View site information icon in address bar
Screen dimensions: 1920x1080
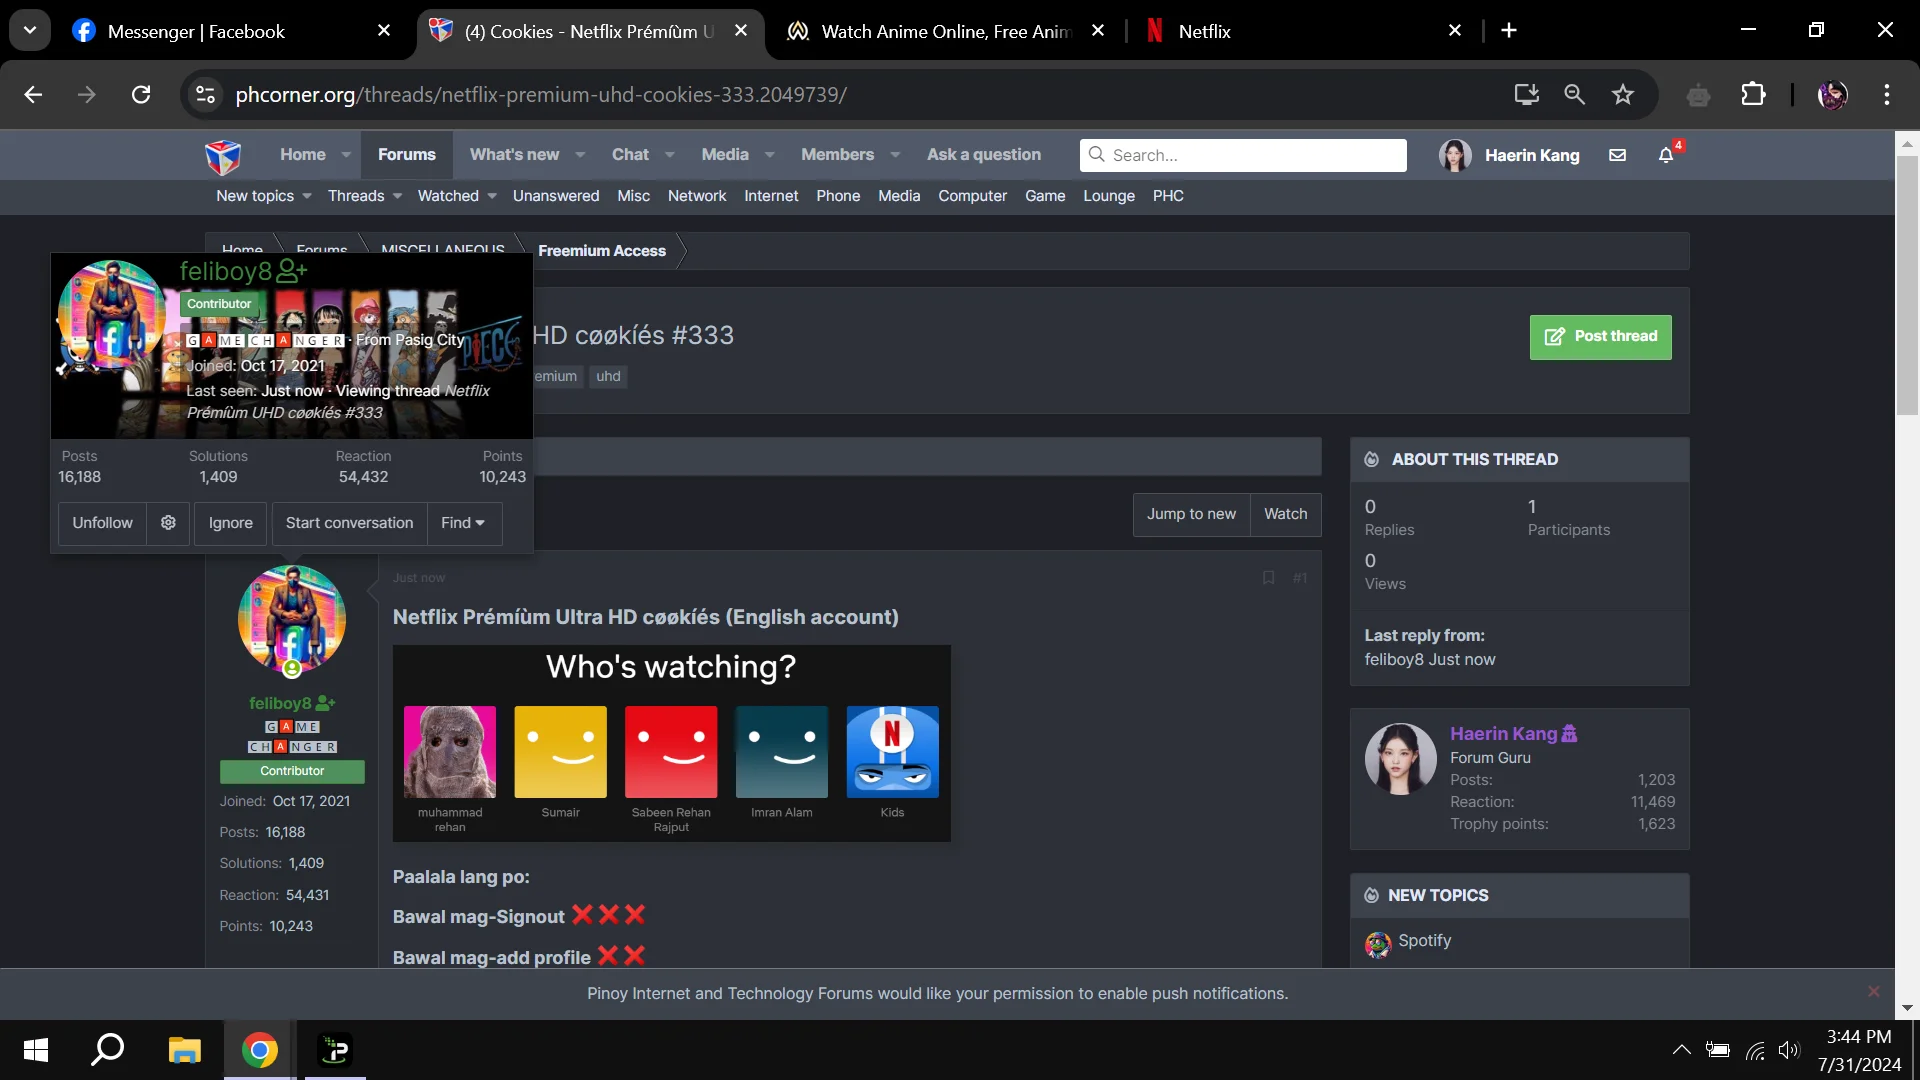[x=205, y=95]
